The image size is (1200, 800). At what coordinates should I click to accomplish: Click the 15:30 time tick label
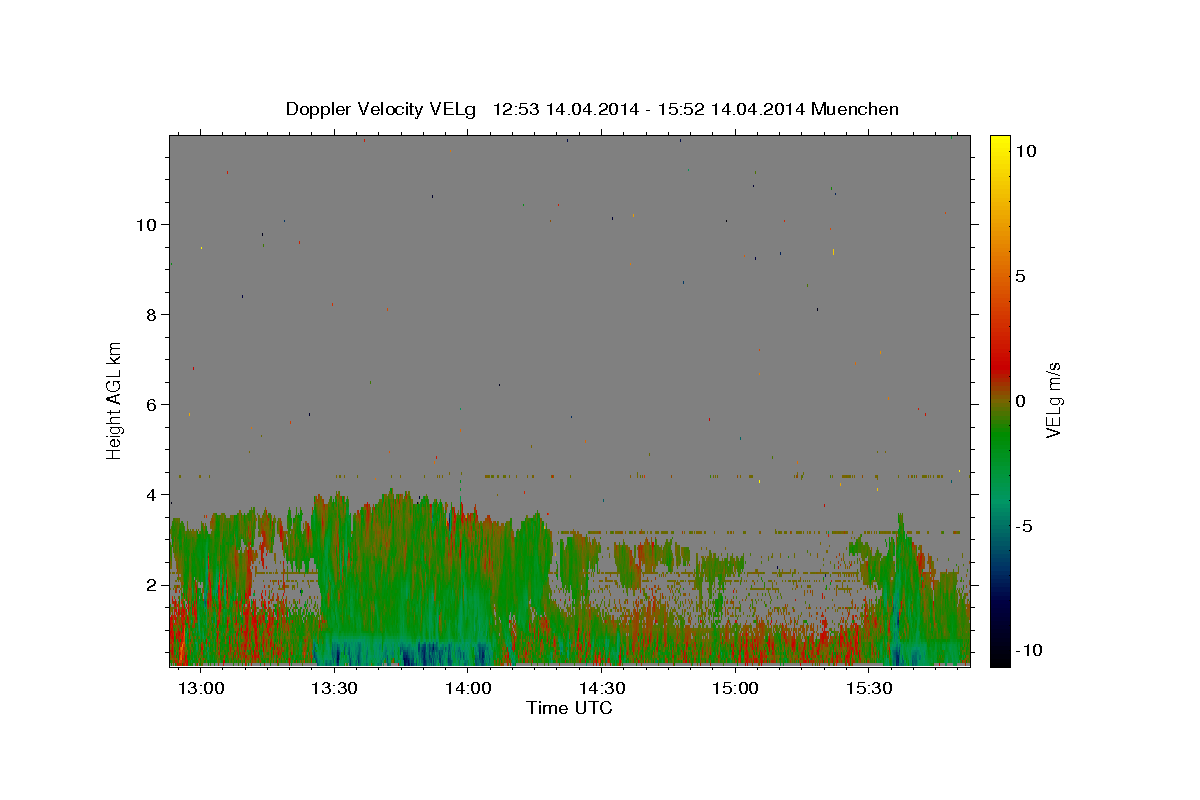(869, 689)
